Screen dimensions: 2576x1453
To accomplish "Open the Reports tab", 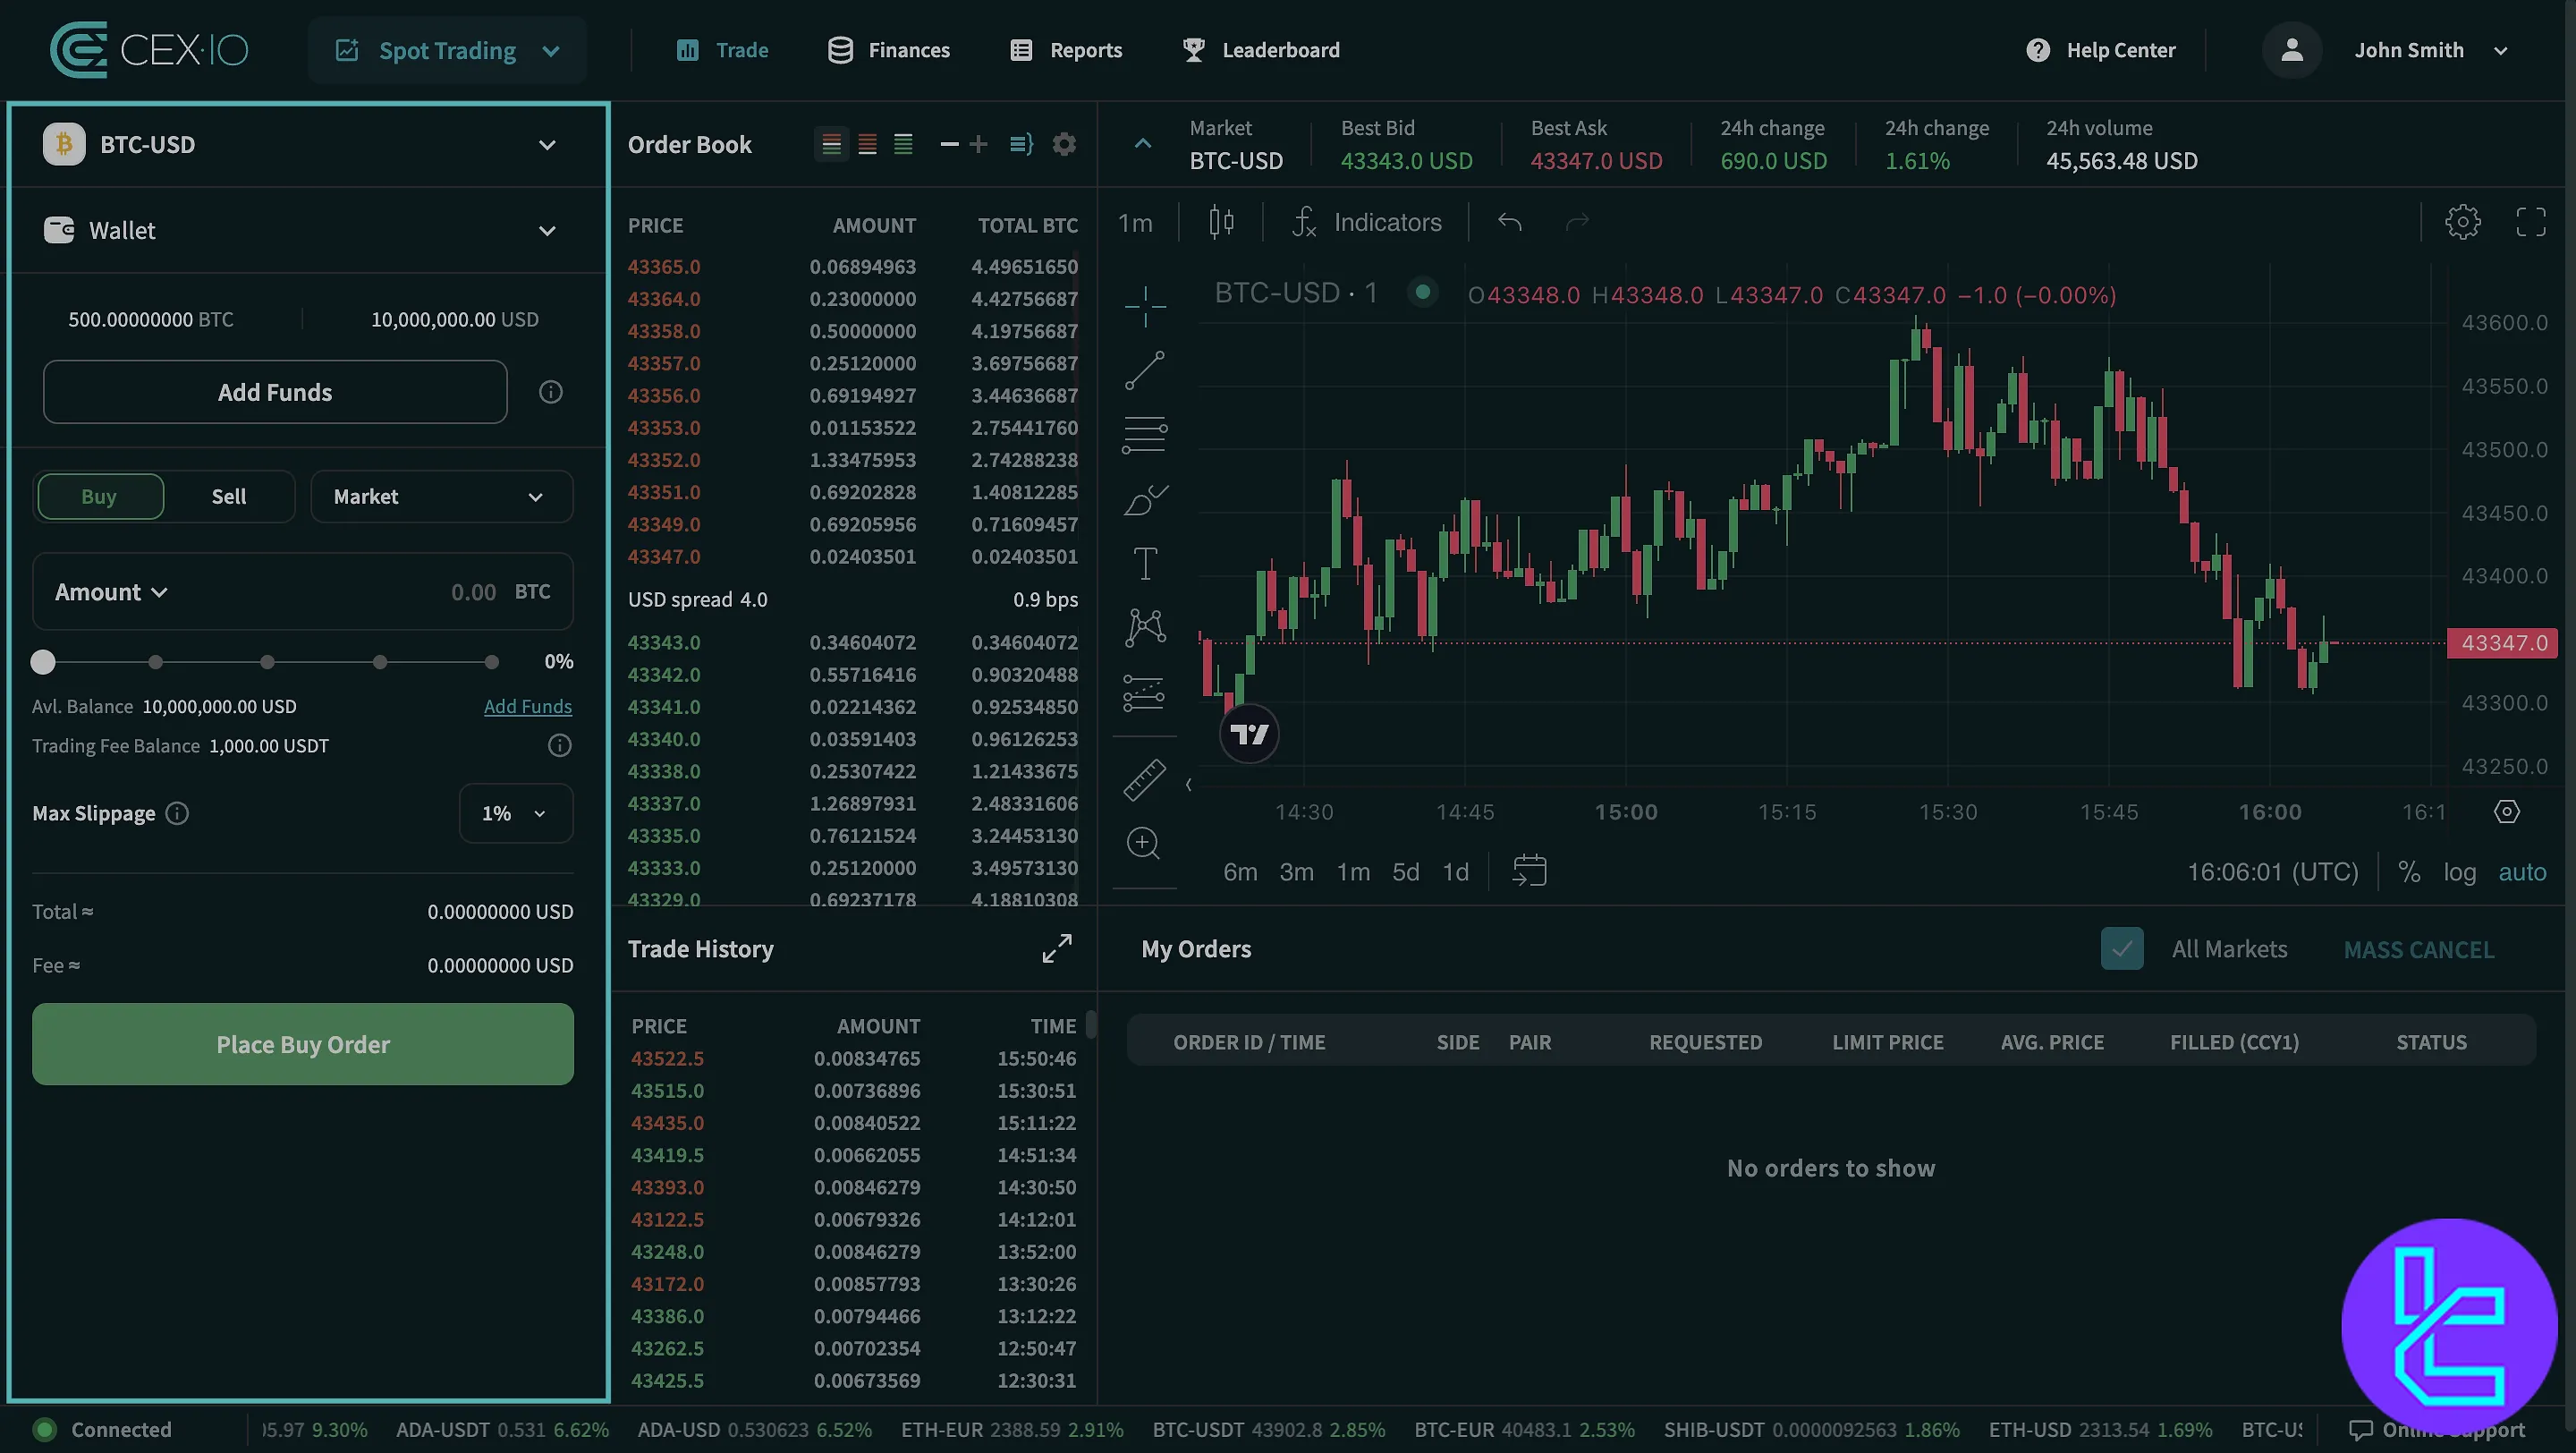I will click(1066, 50).
